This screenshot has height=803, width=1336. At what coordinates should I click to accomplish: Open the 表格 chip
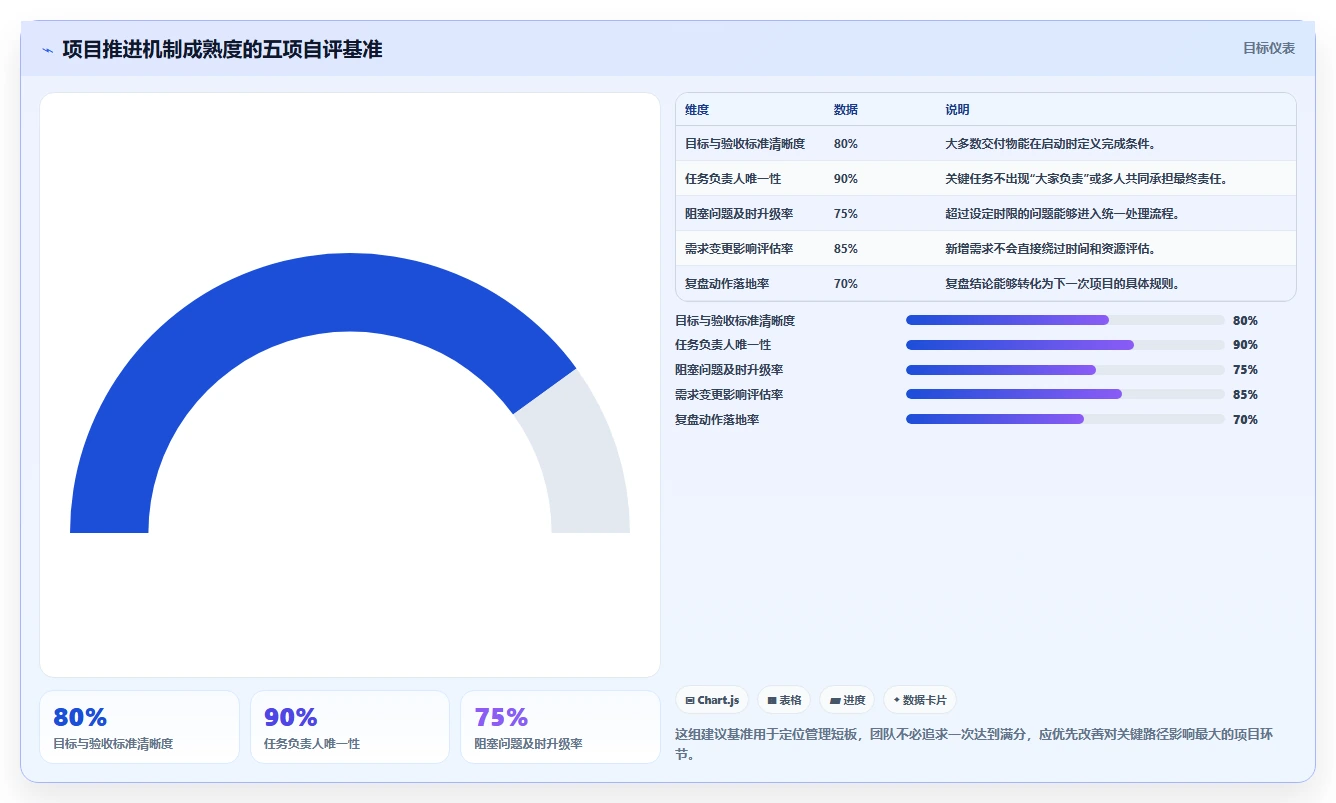pyautogui.click(x=784, y=700)
